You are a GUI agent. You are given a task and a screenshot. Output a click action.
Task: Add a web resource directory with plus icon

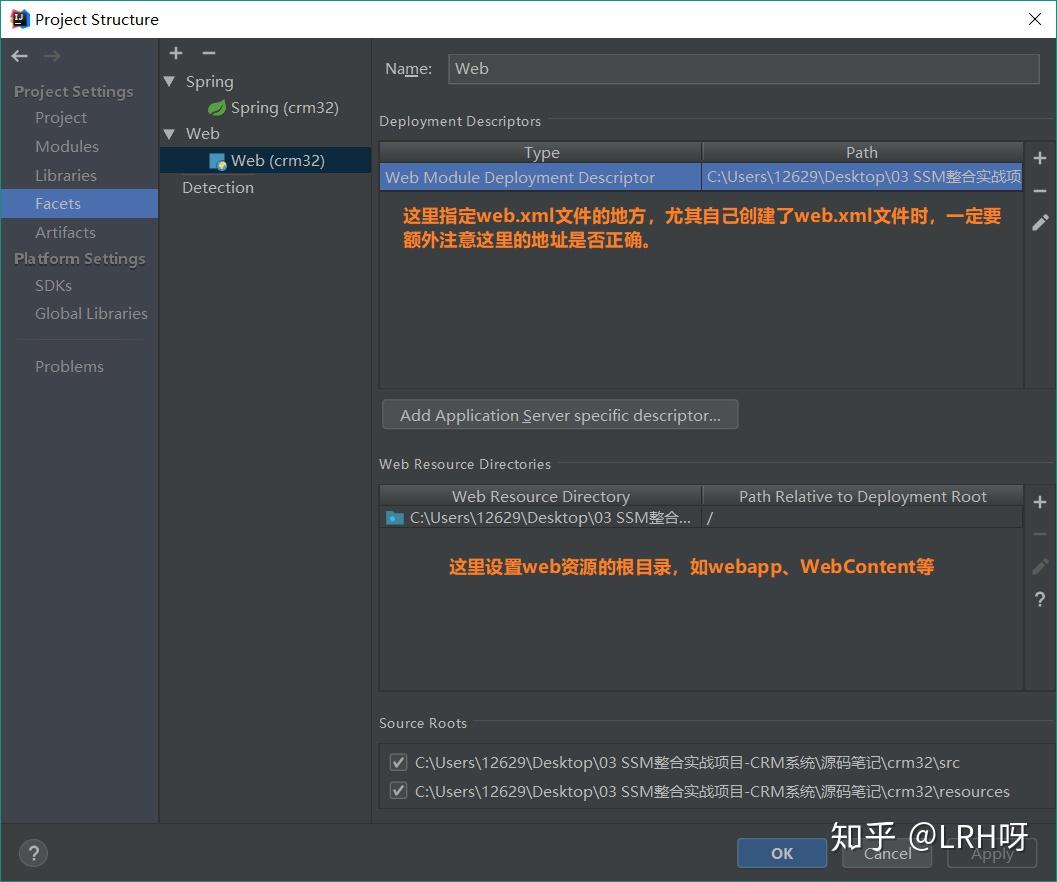pos(1040,502)
